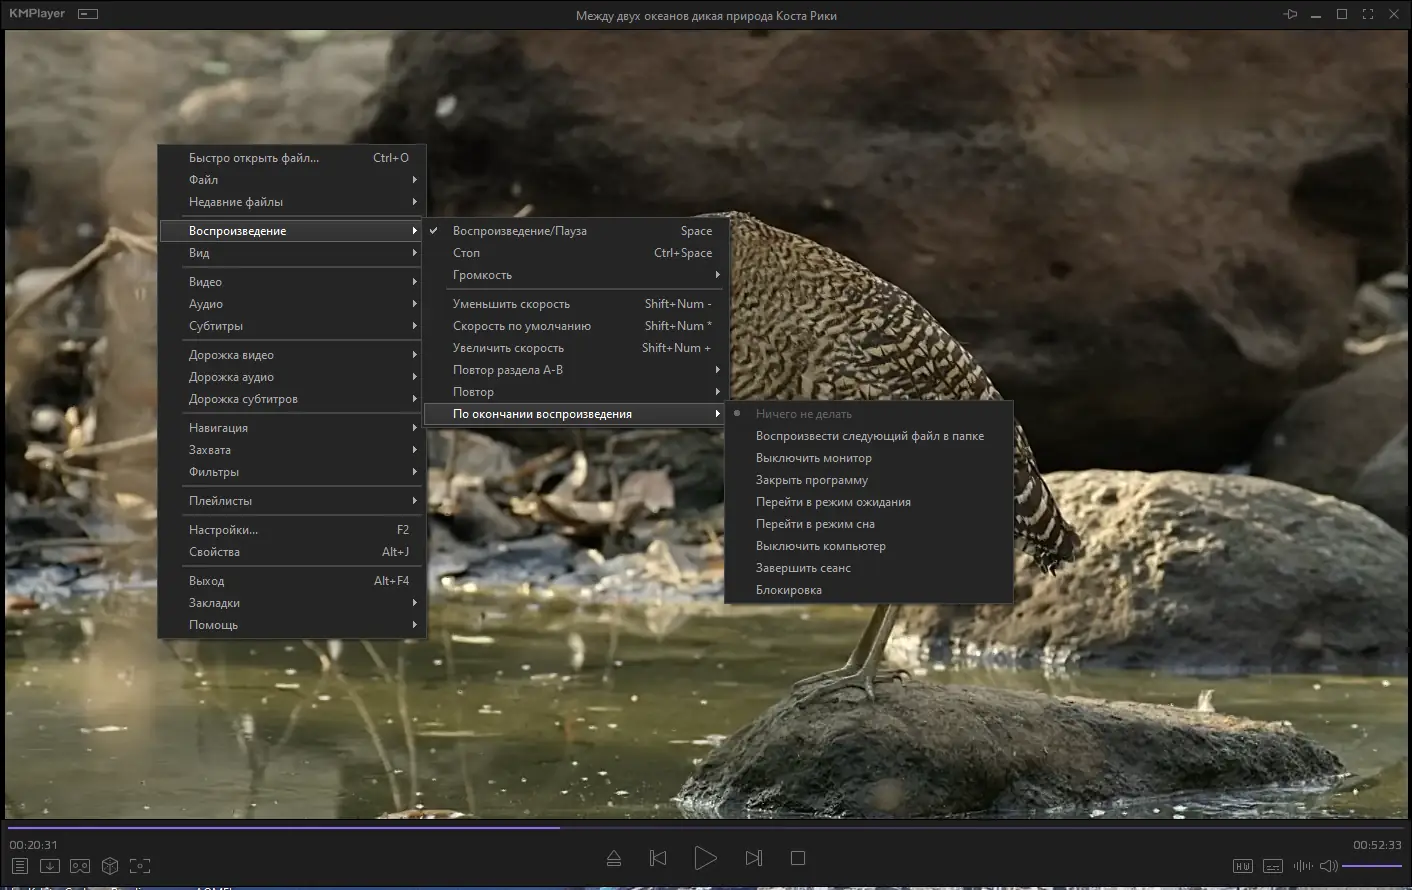
Task: Toggle HW hardware acceleration icon
Action: pos(1243,866)
